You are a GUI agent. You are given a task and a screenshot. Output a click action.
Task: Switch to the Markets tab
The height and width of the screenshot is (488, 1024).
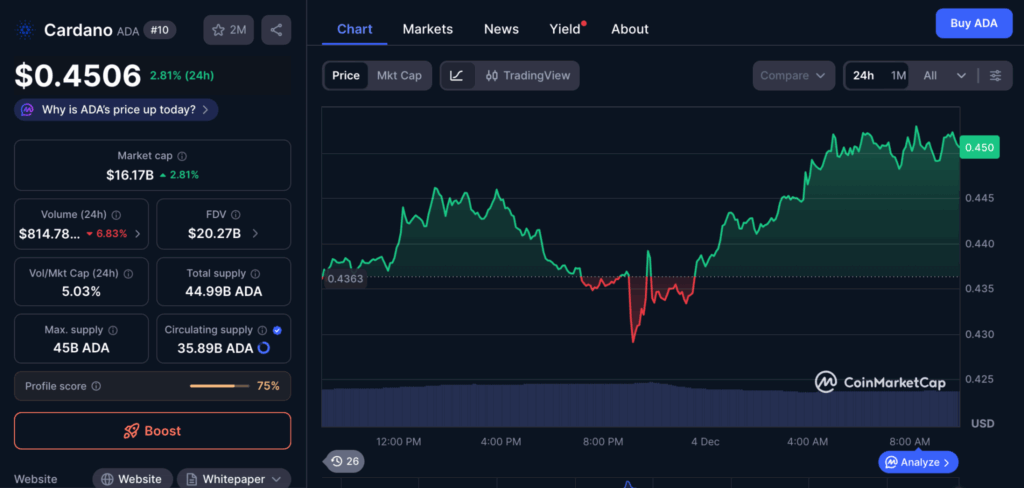click(427, 29)
